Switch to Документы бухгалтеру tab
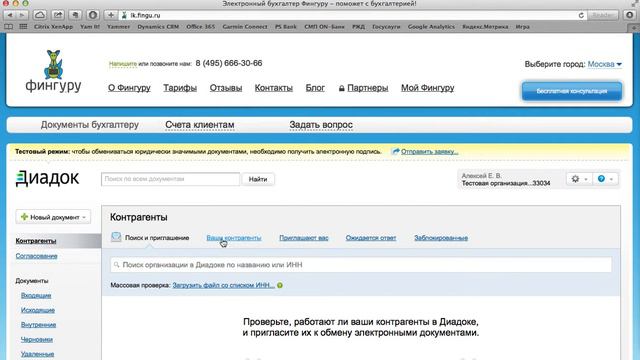The image size is (640, 360). (89, 125)
